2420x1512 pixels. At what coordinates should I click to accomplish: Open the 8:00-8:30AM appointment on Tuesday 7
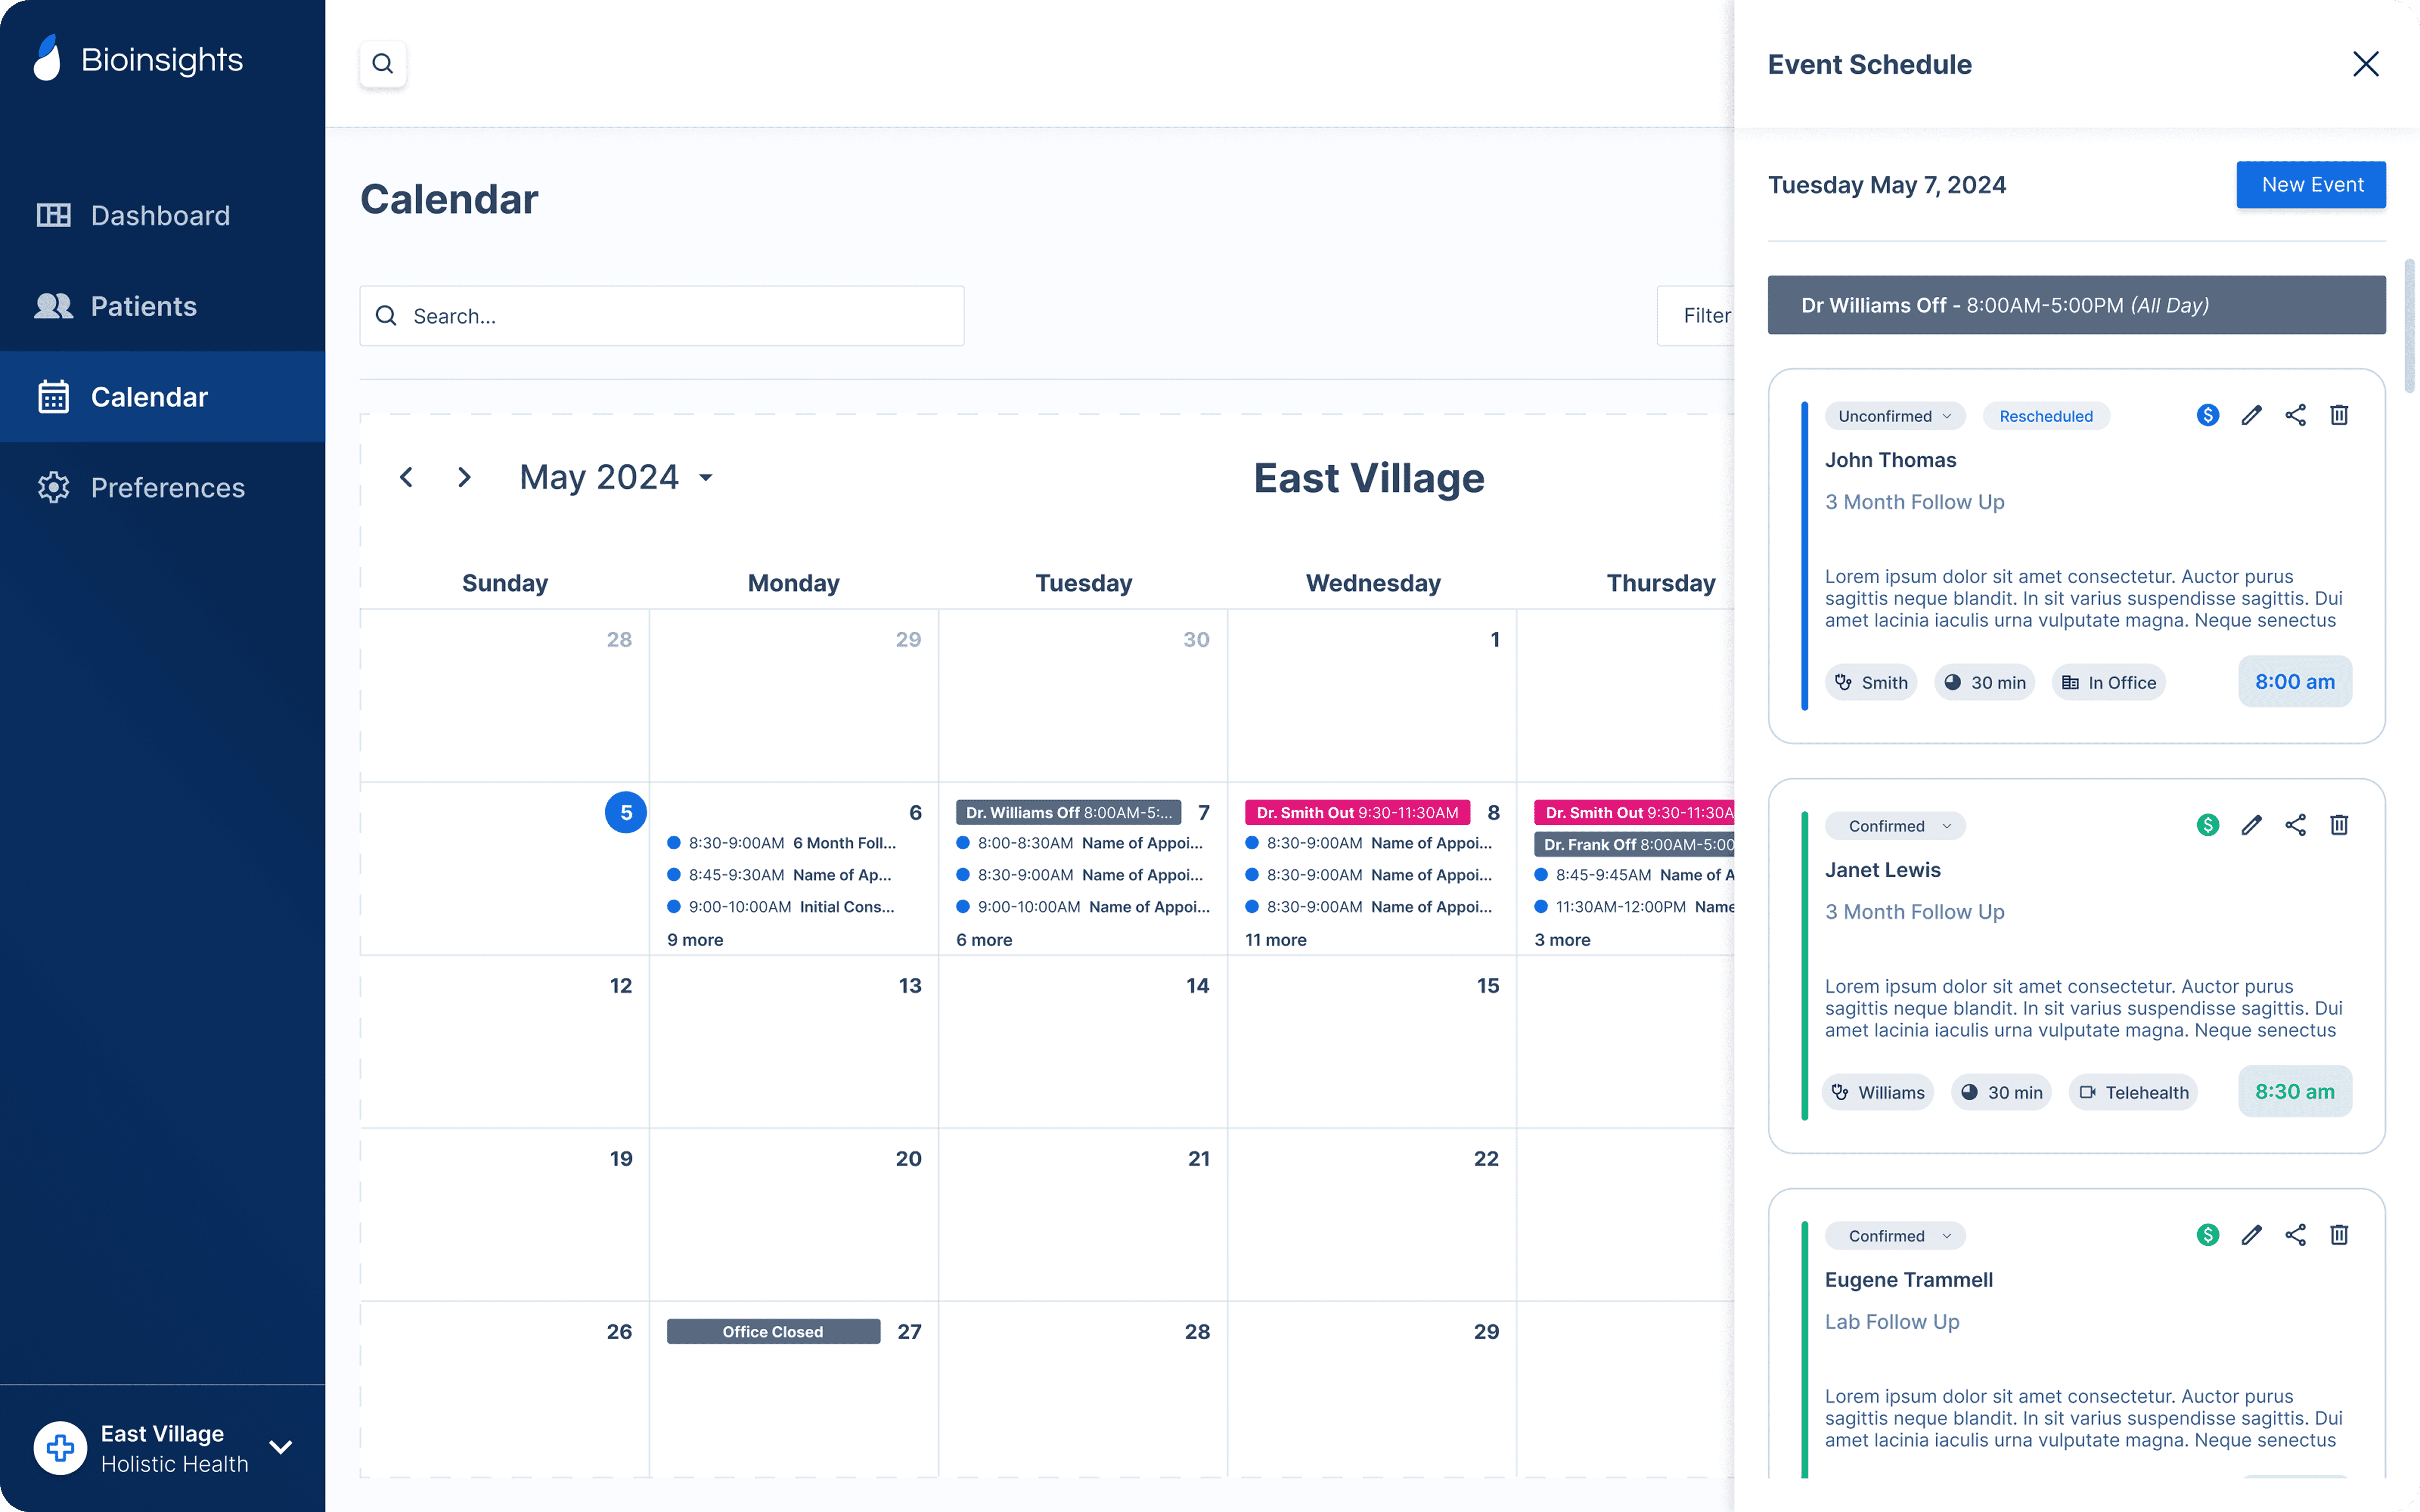click(x=1080, y=843)
